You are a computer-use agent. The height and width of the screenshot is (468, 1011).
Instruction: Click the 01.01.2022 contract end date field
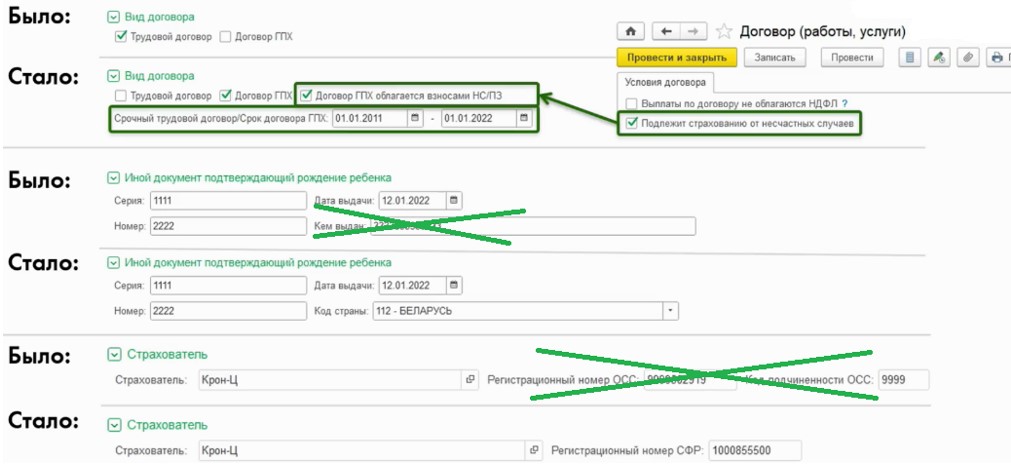point(479,119)
